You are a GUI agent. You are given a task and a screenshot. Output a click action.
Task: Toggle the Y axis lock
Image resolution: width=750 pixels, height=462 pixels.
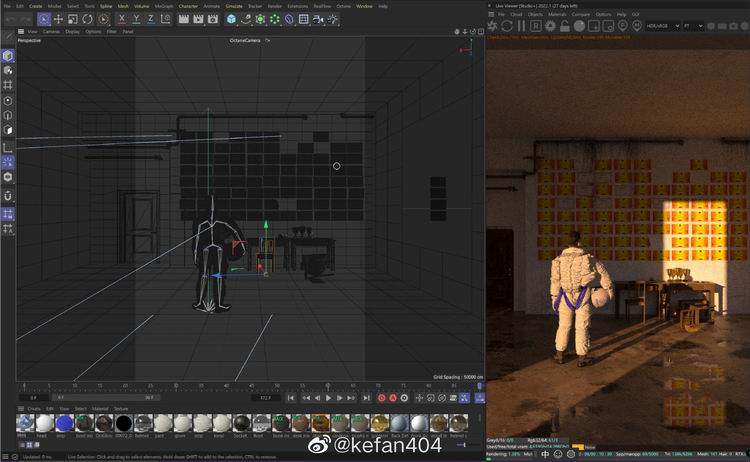pyautogui.click(x=136, y=19)
